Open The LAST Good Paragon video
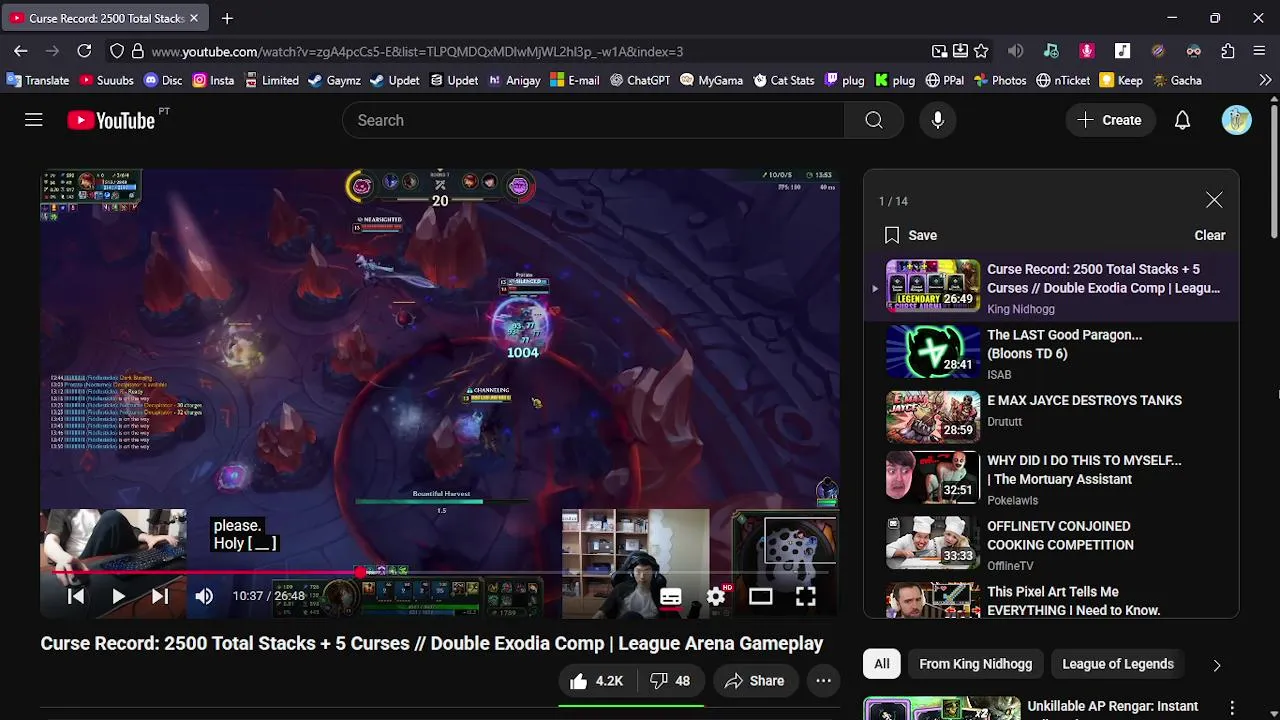Image resolution: width=1280 pixels, height=720 pixels. point(1064,344)
